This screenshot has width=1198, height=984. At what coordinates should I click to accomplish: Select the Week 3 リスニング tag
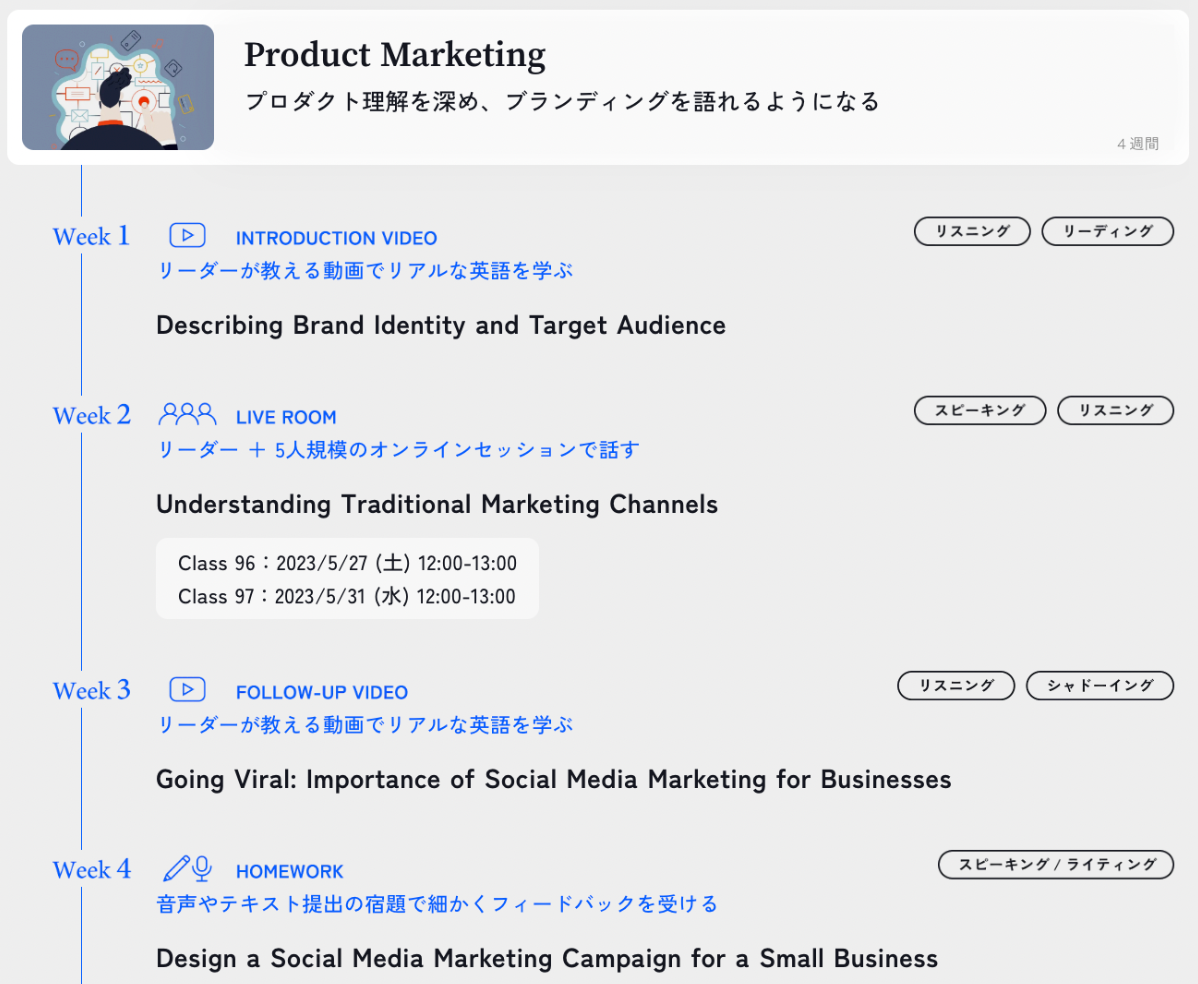(956, 685)
